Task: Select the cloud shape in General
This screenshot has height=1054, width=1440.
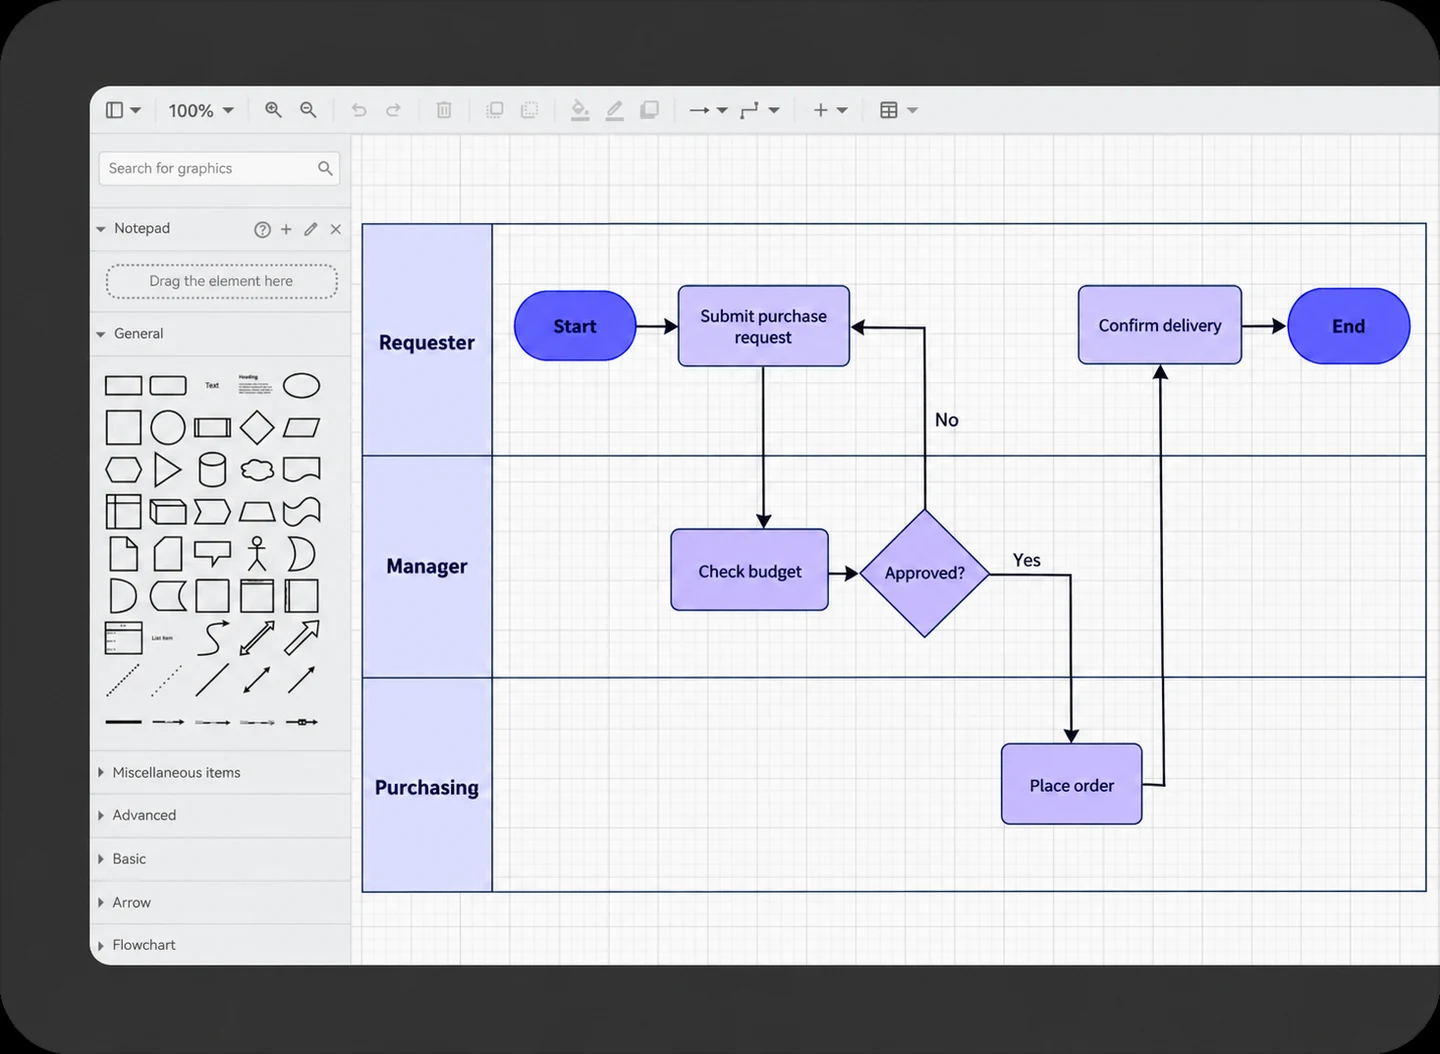Action: [257, 469]
